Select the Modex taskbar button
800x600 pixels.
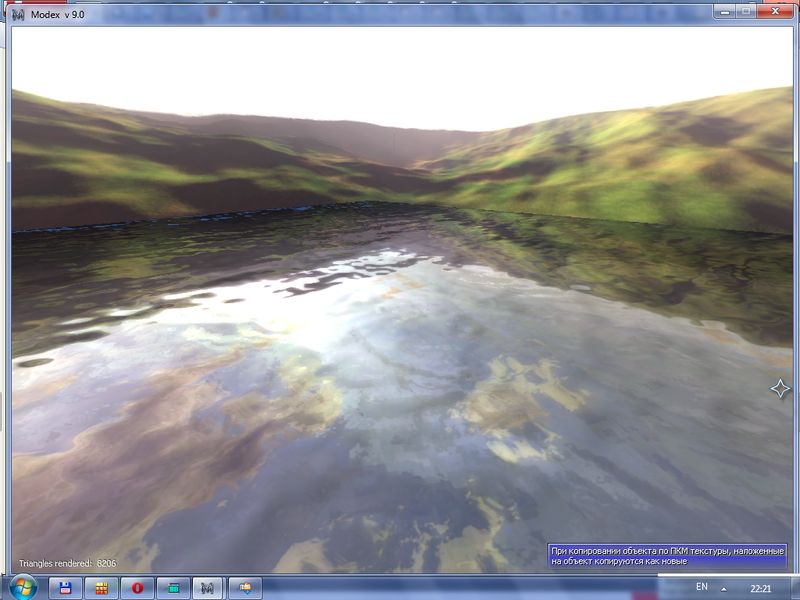click(x=209, y=588)
